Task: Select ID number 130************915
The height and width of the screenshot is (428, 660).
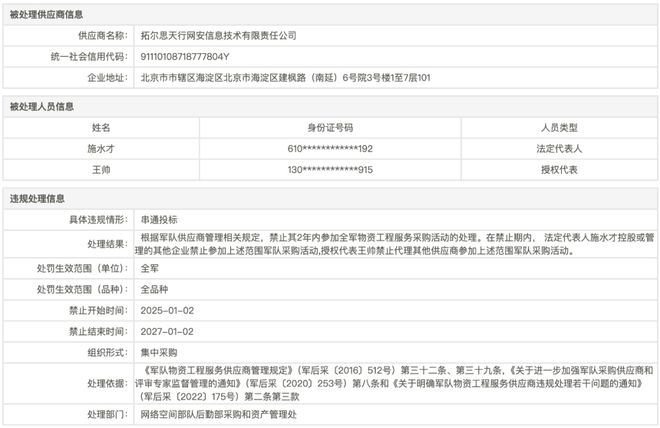Action: (330, 170)
